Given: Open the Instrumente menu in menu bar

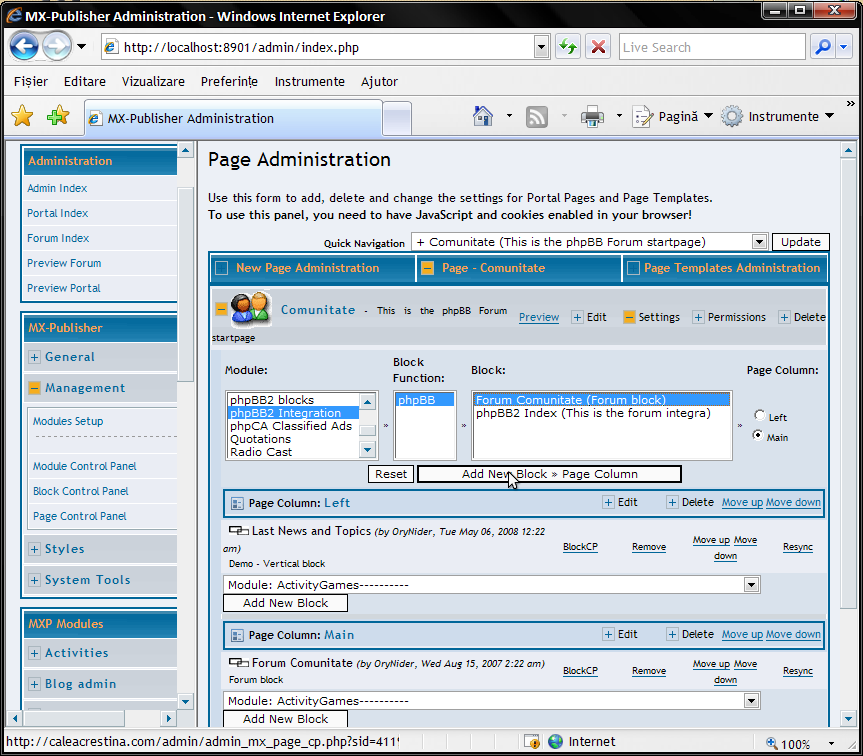Looking at the screenshot, I should [309, 82].
